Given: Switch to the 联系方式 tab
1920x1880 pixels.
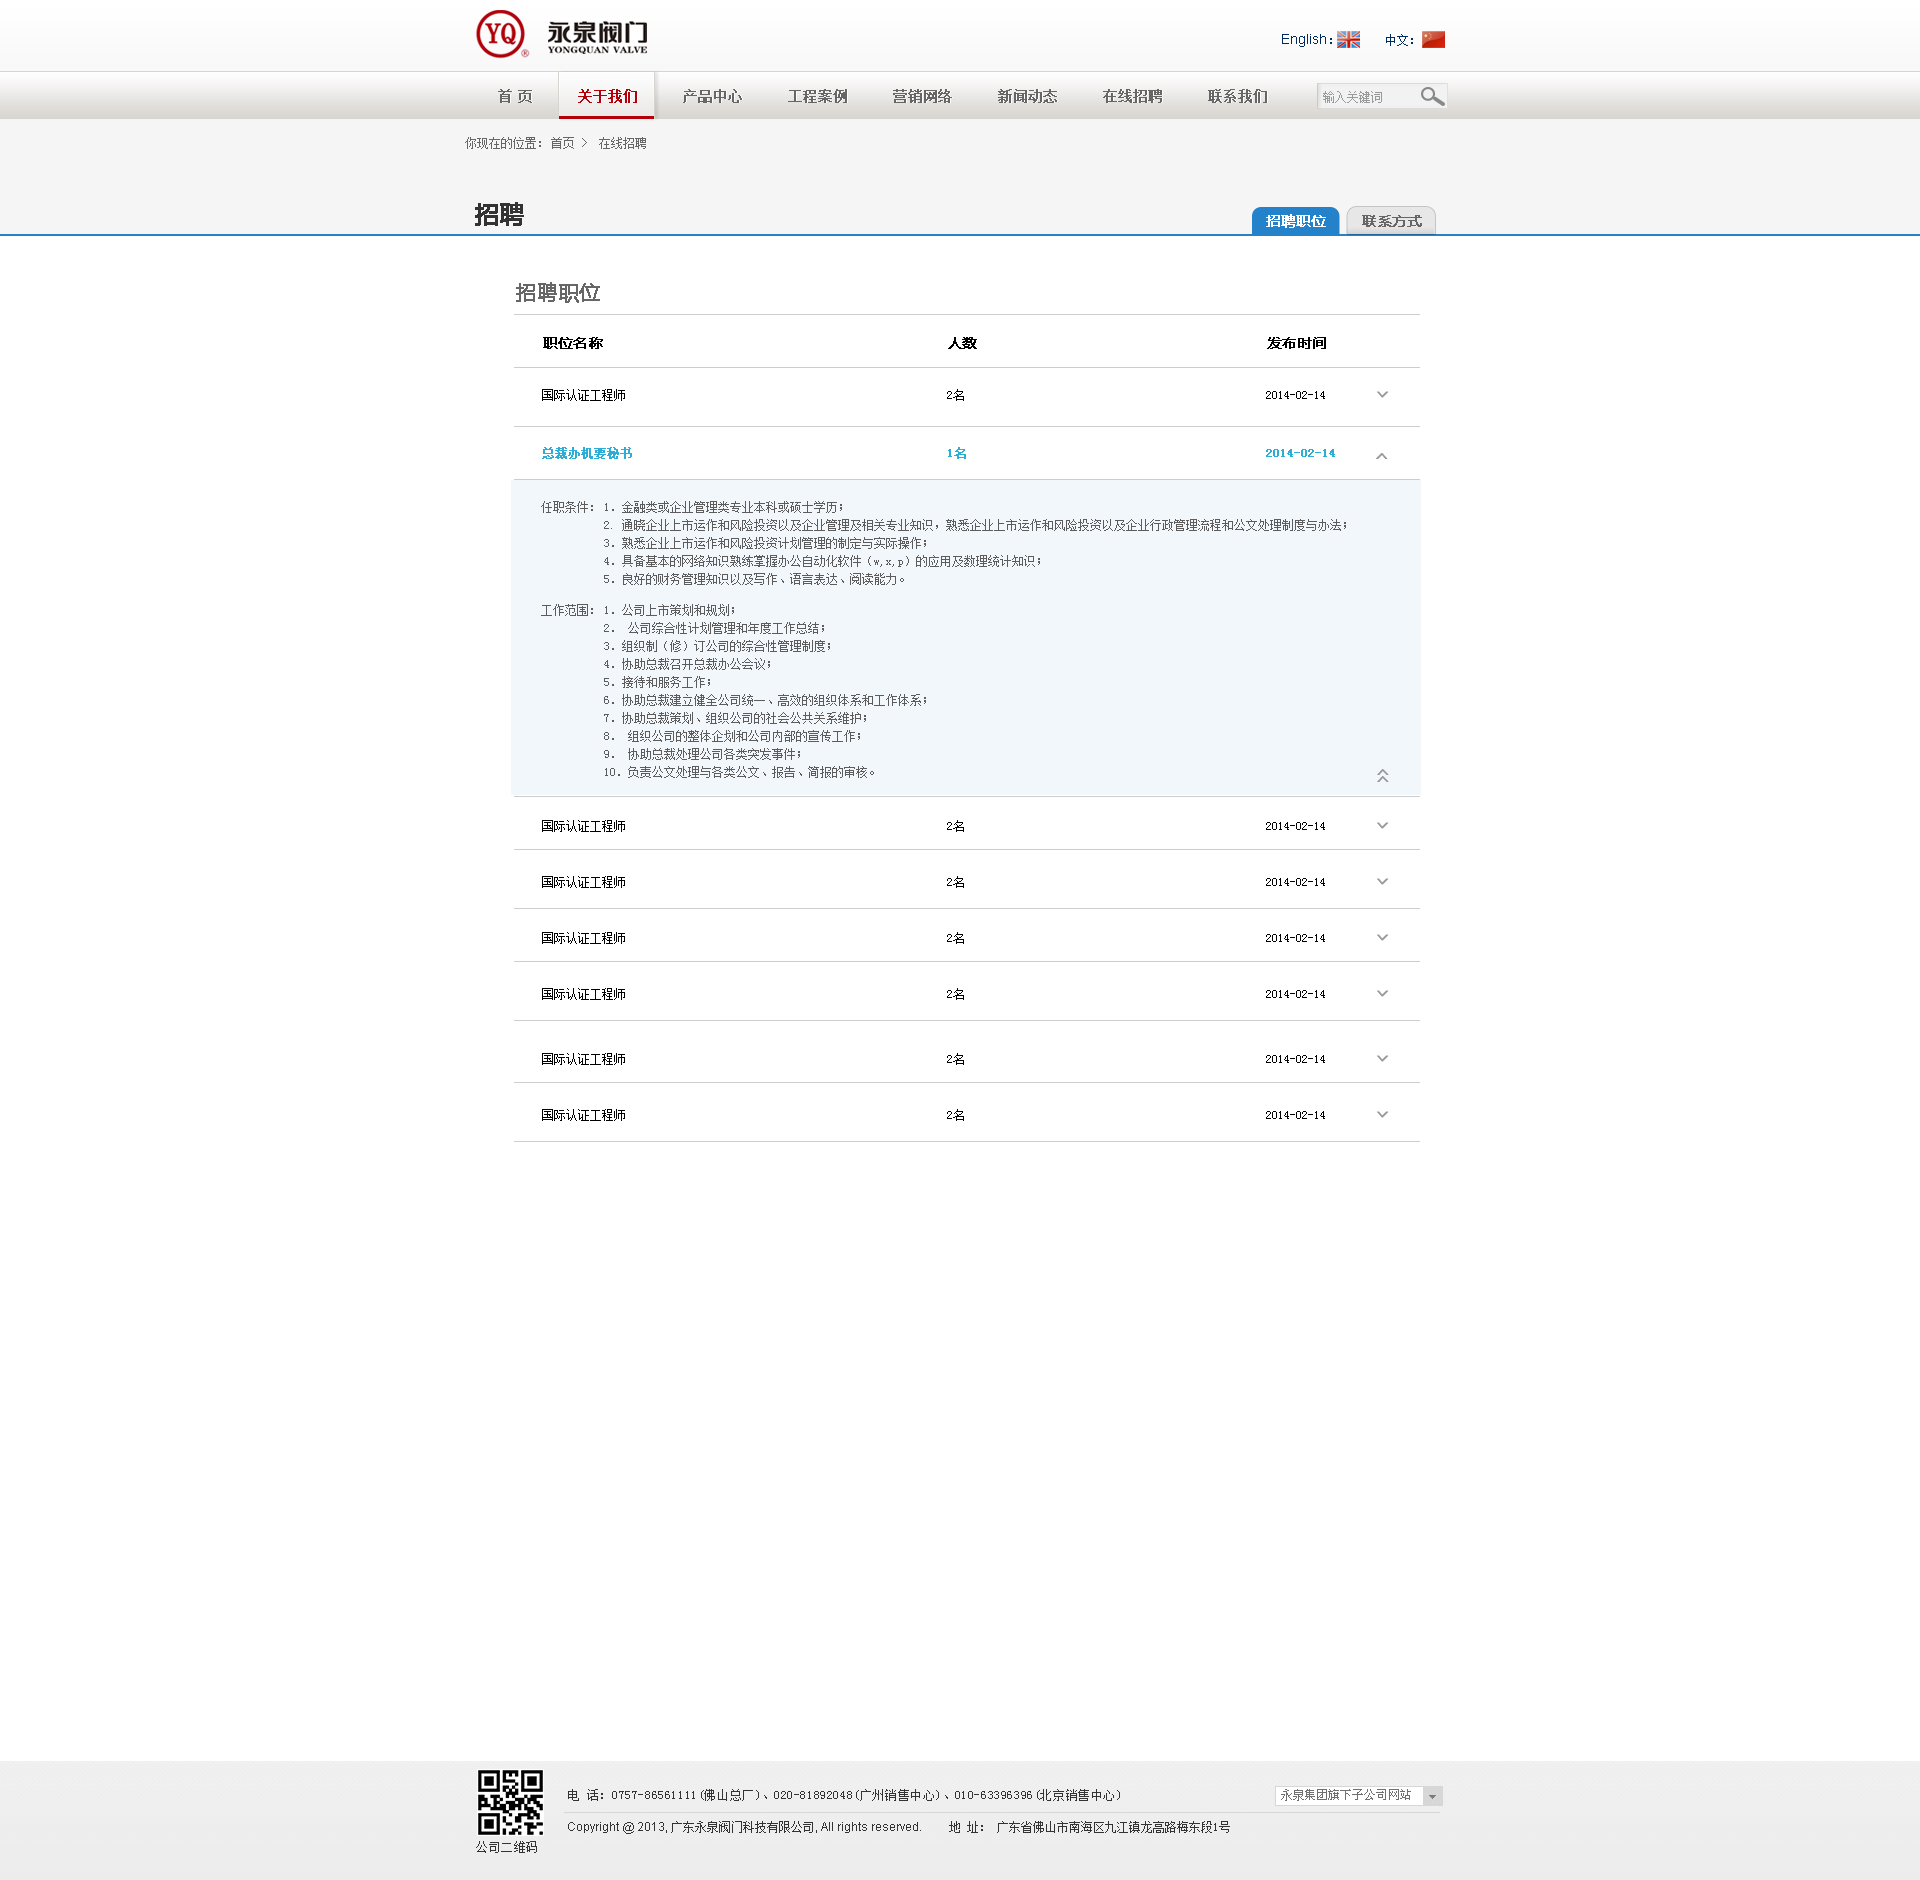Looking at the screenshot, I should [x=1390, y=221].
